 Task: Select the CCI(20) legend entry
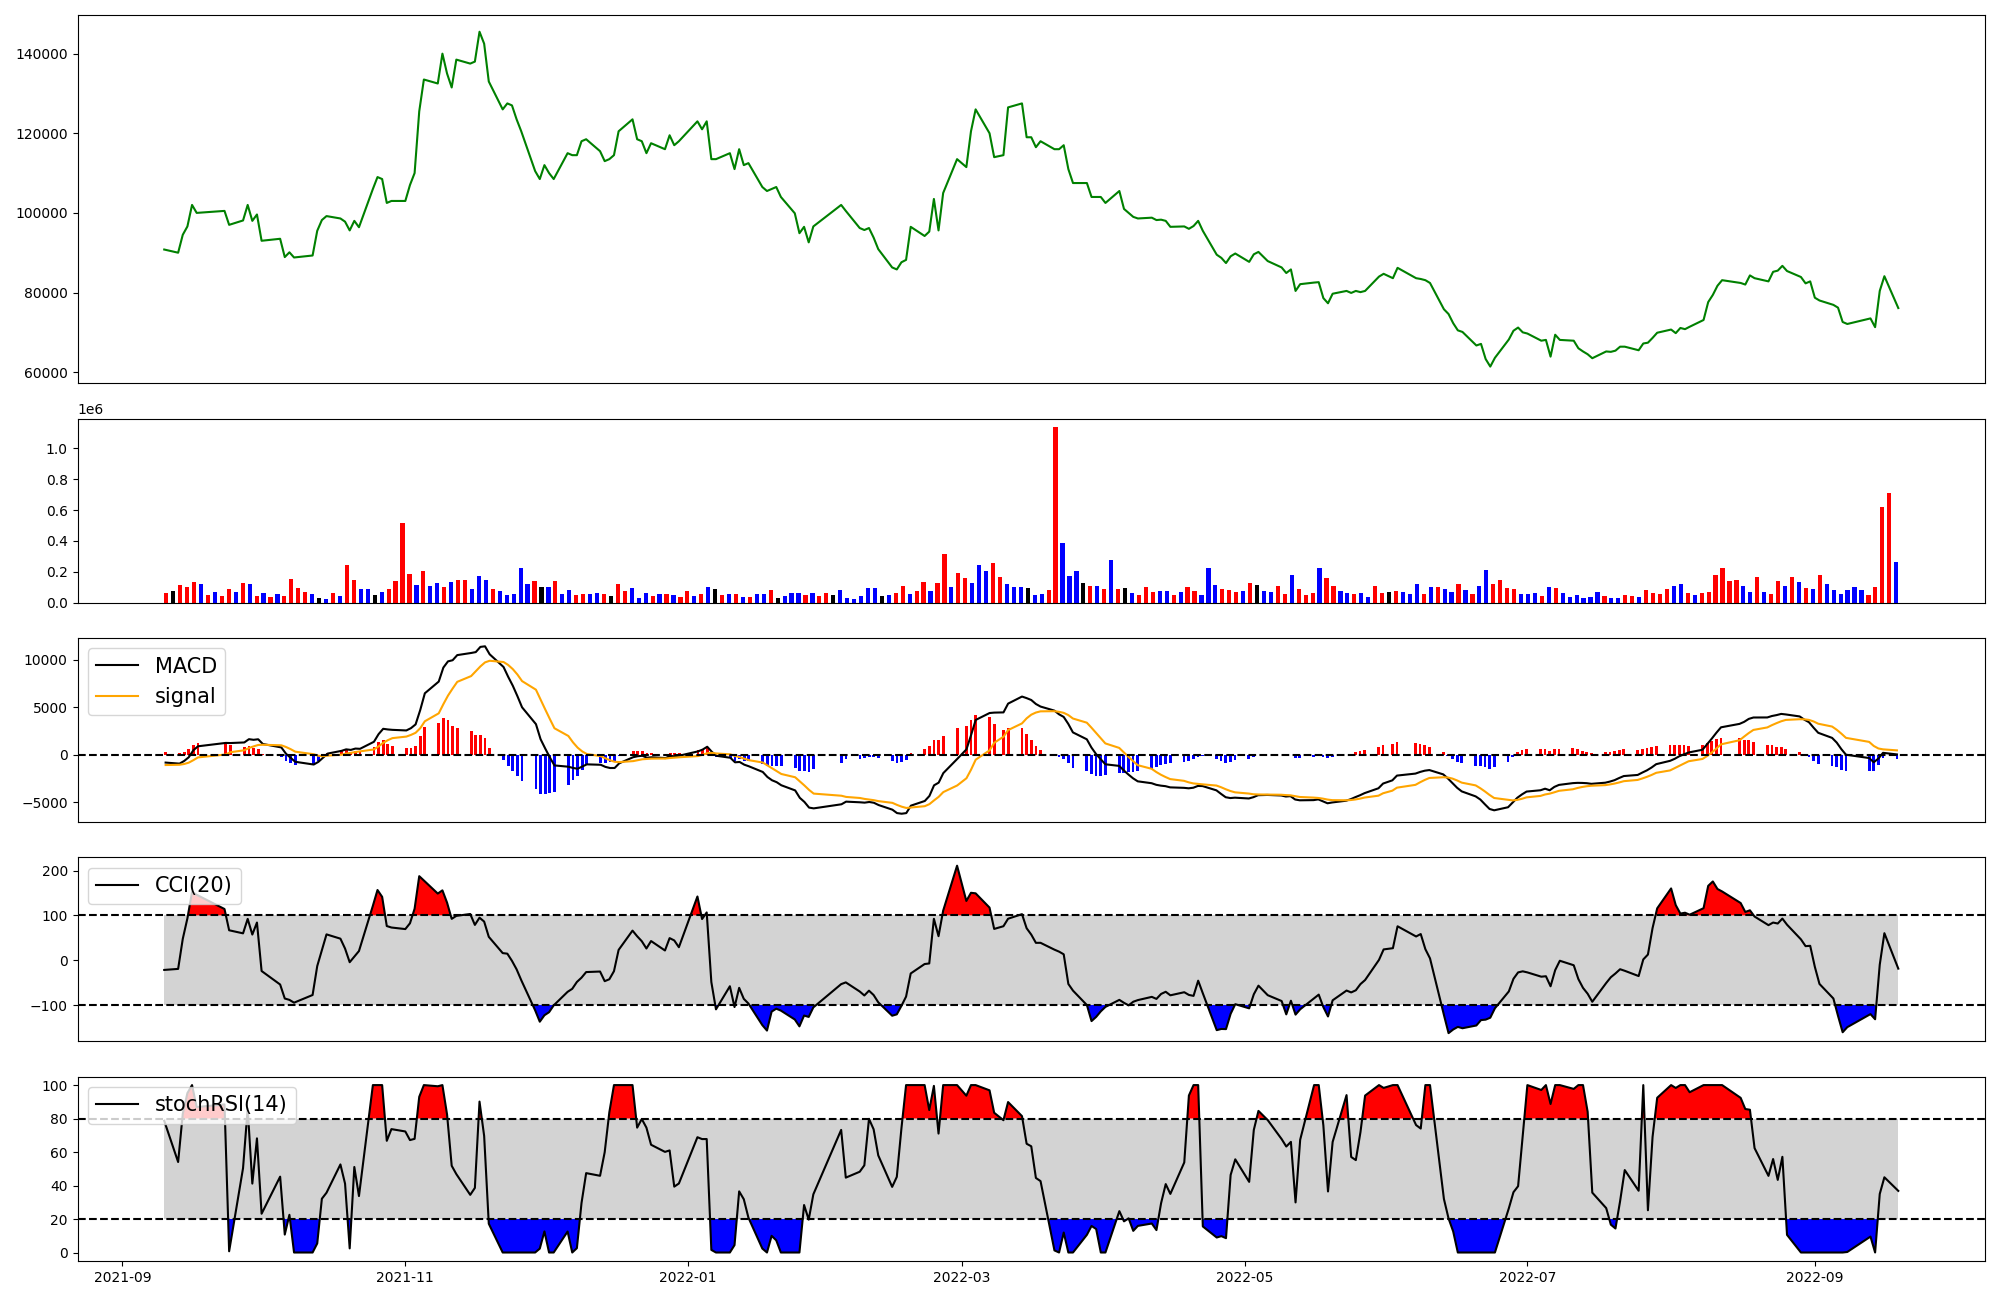[192, 885]
